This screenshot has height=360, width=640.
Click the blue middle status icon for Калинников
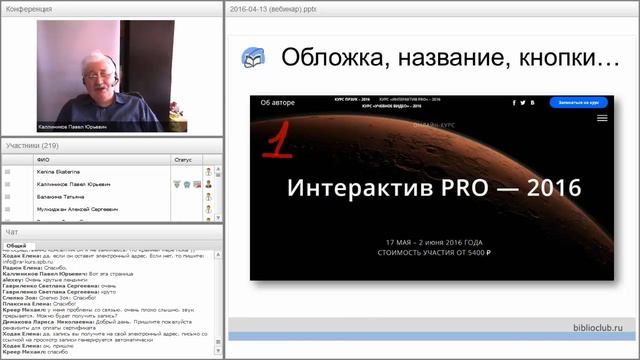pyautogui.click(x=187, y=184)
